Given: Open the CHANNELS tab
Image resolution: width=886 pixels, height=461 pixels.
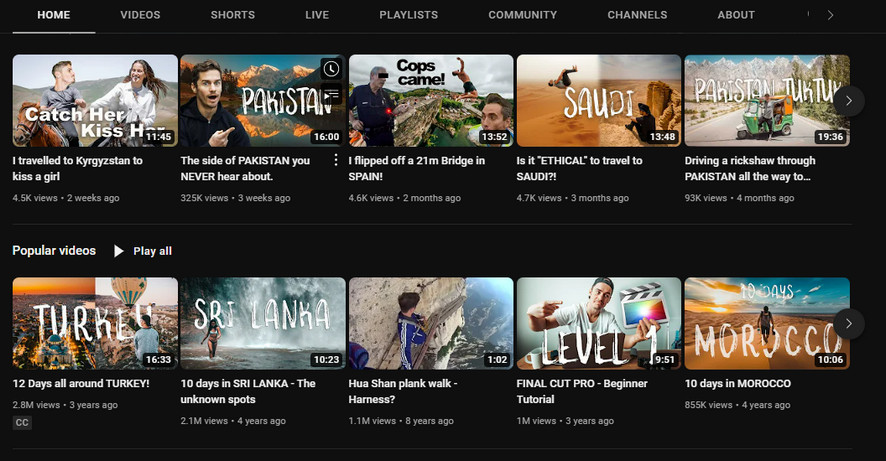Looking at the screenshot, I should tap(637, 15).
